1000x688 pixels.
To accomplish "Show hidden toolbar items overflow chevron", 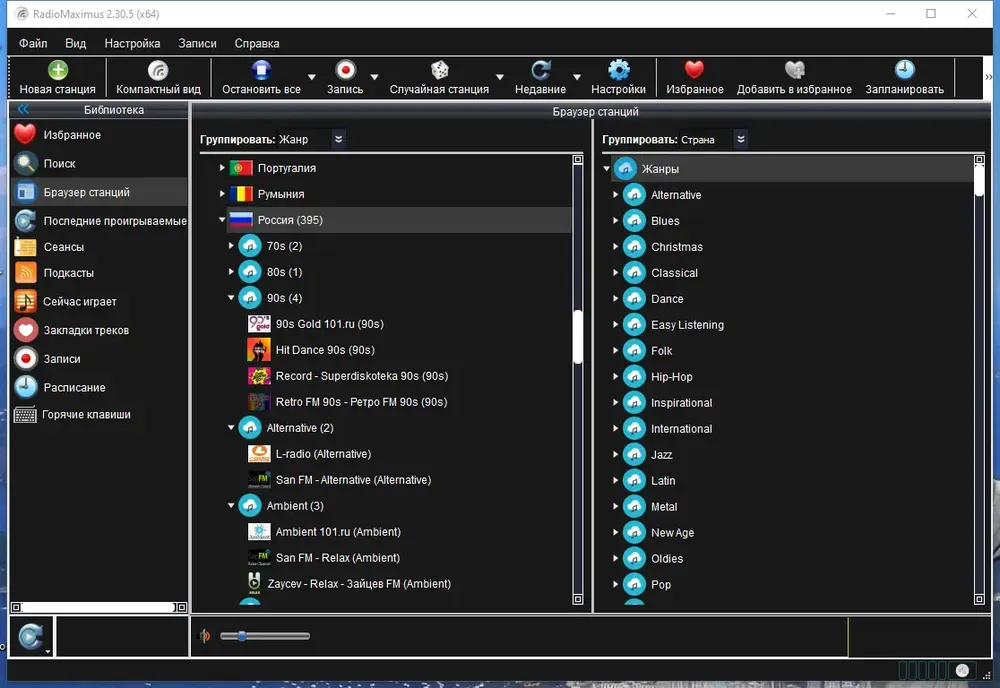I will tap(988, 77).
